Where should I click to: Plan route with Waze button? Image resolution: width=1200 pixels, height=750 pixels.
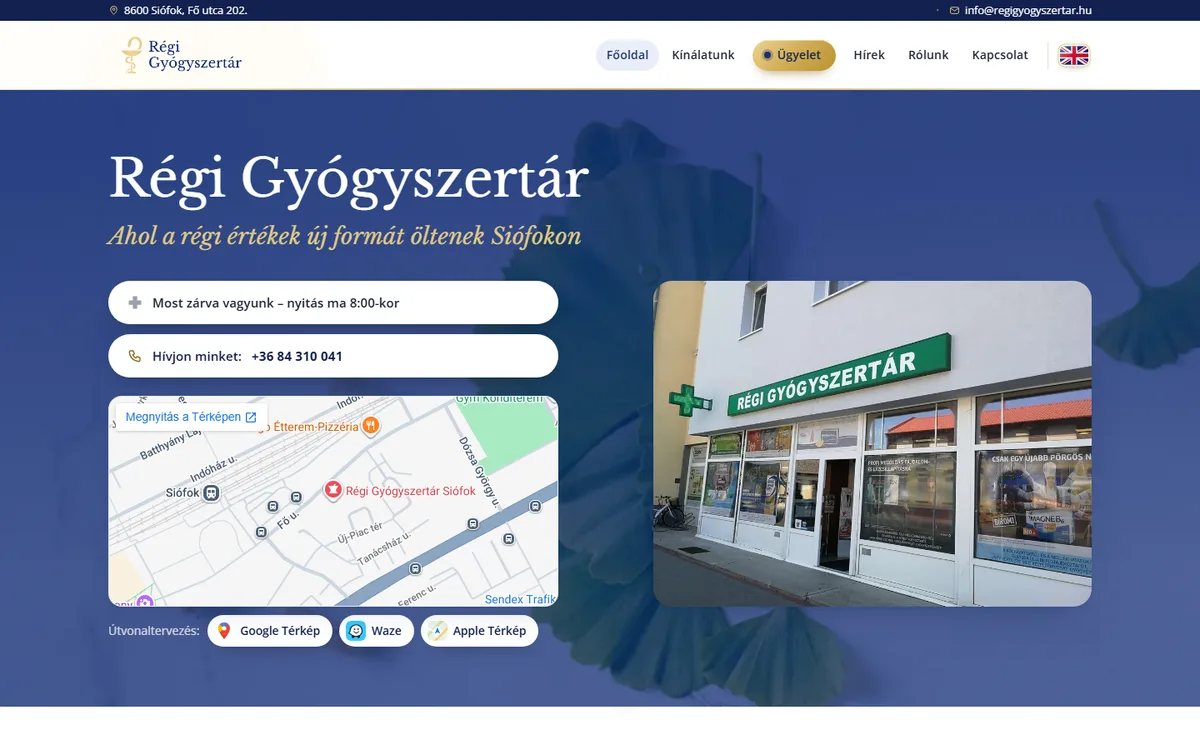(x=376, y=631)
